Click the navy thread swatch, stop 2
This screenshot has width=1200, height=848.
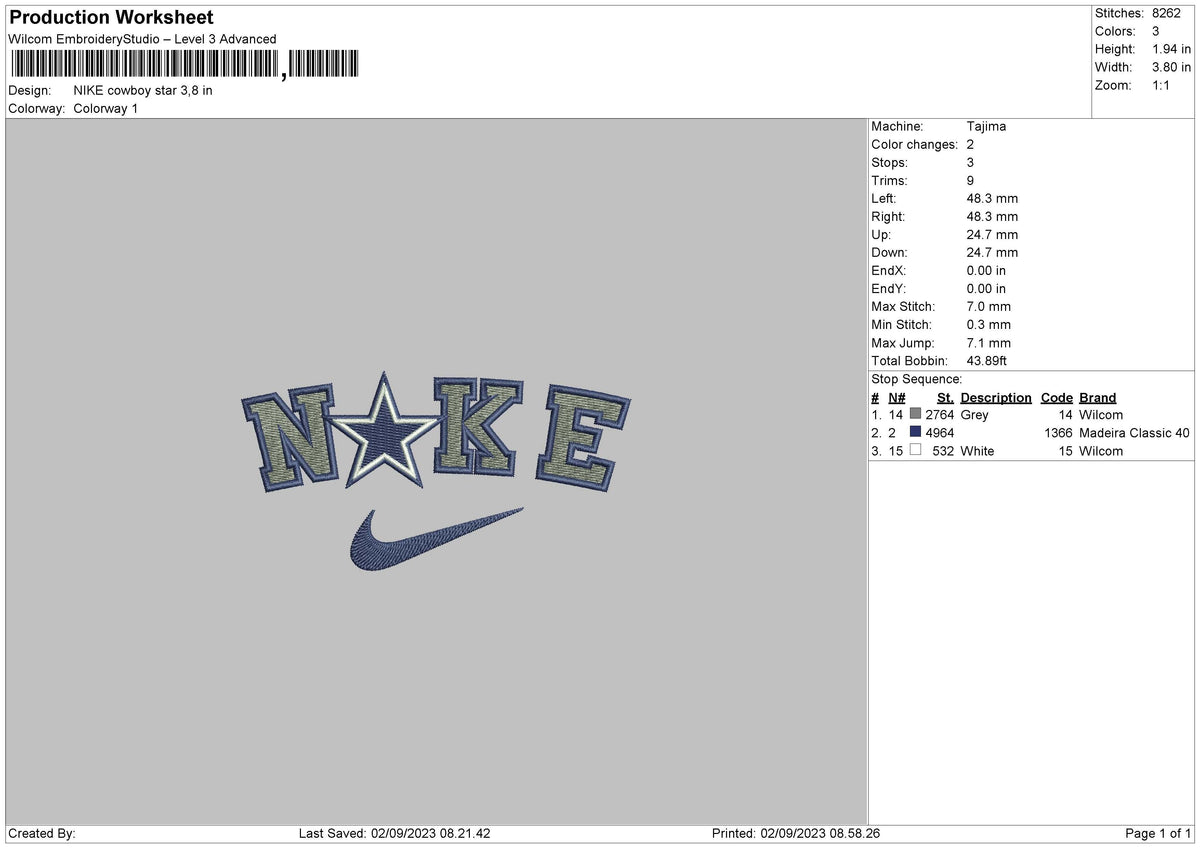click(x=915, y=433)
